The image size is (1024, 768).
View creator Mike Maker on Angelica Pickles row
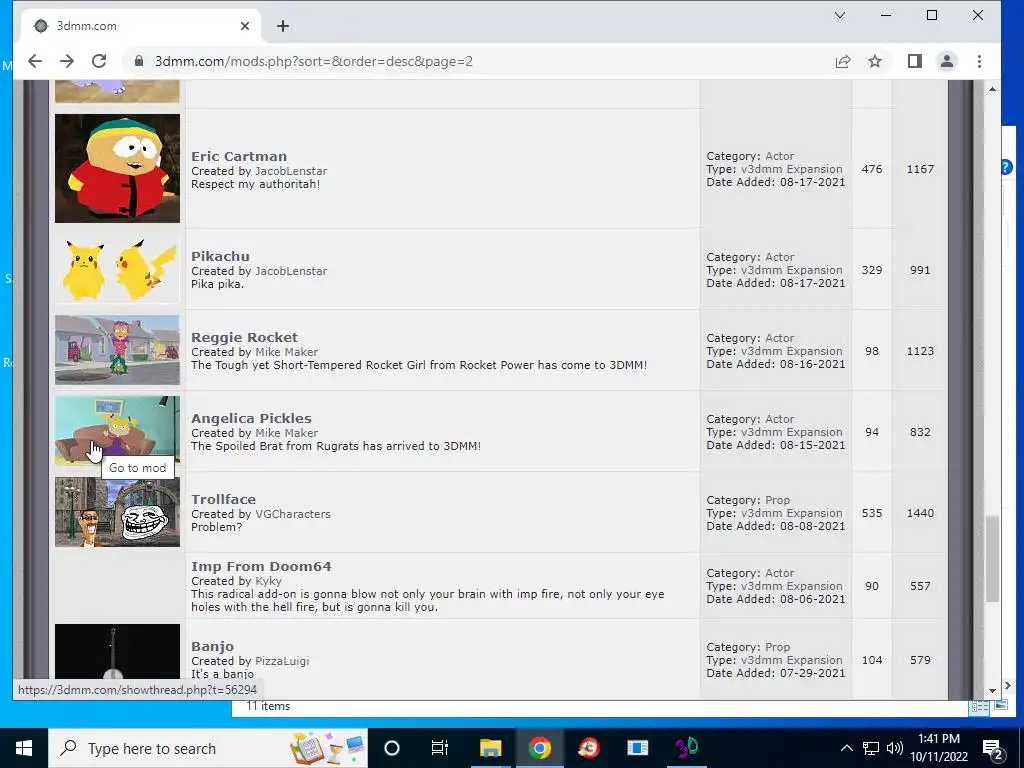coord(287,433)
